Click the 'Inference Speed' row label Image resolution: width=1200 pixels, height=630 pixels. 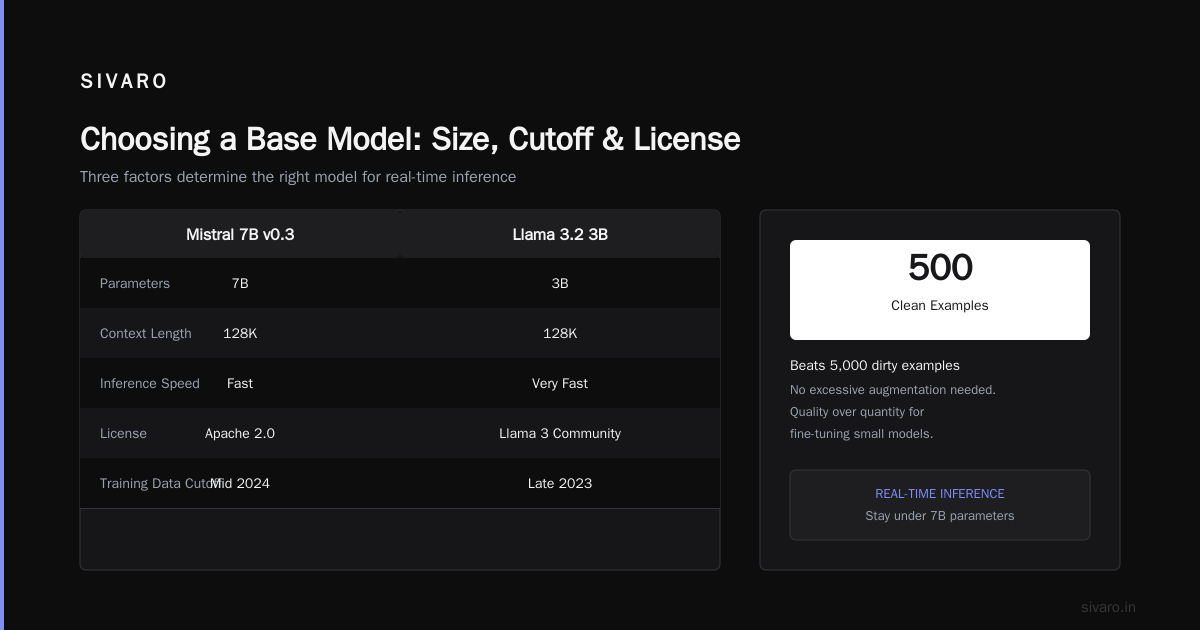(150, 383)
